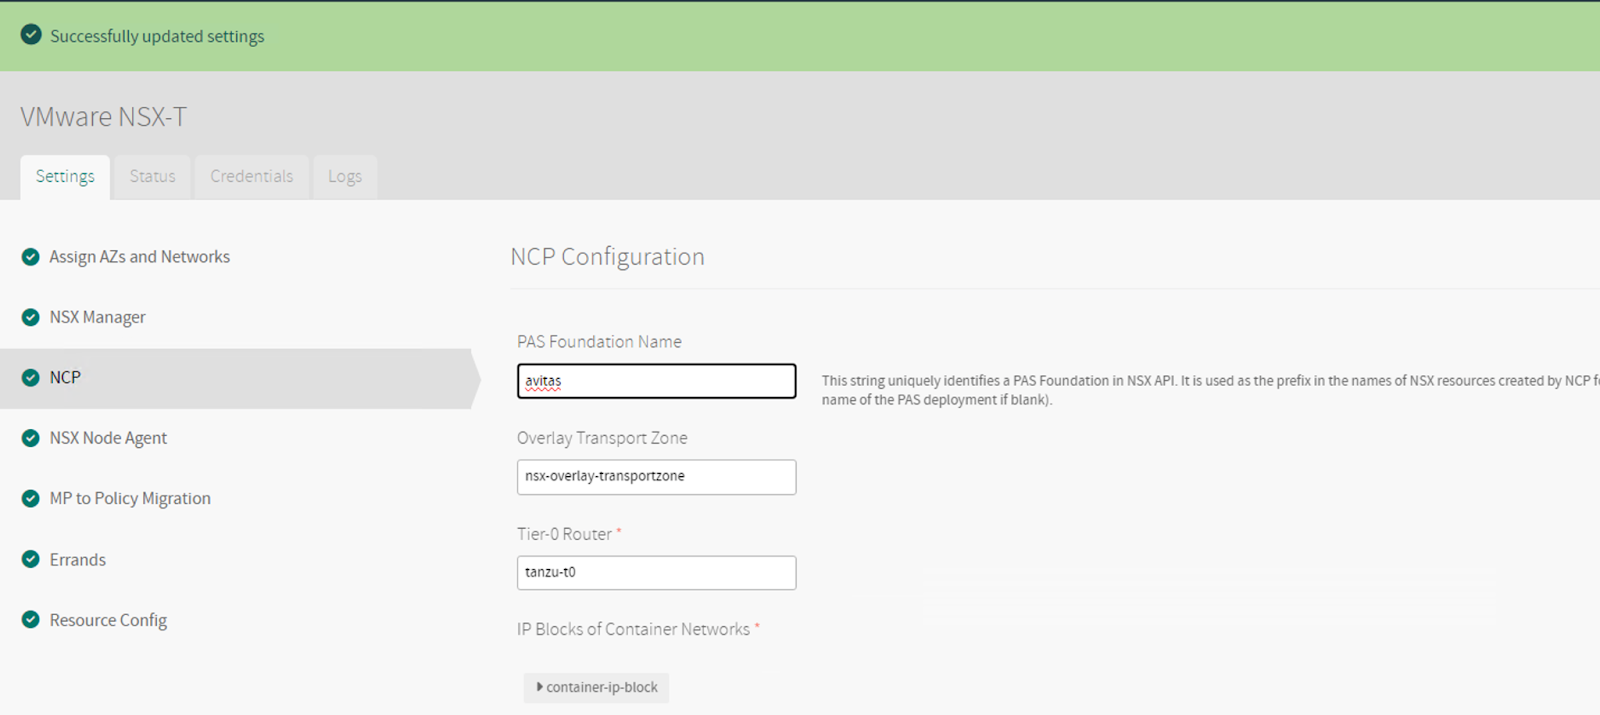Viewport: 1600px width, 715px height.
Task: Click the 'IP Blocks of Container Networks' label
Action: pyautogui.click(x=633, y=629)
